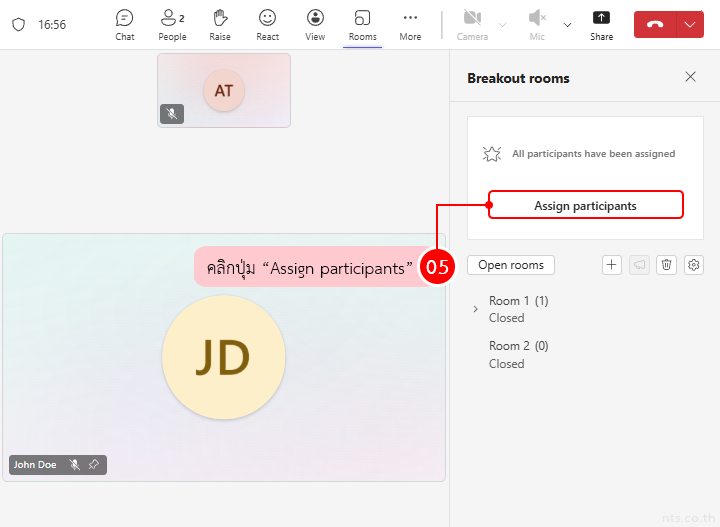The image size is (720, 527).
Task: Toggle the Camera on or off
Action: click(x=472, y=24)
